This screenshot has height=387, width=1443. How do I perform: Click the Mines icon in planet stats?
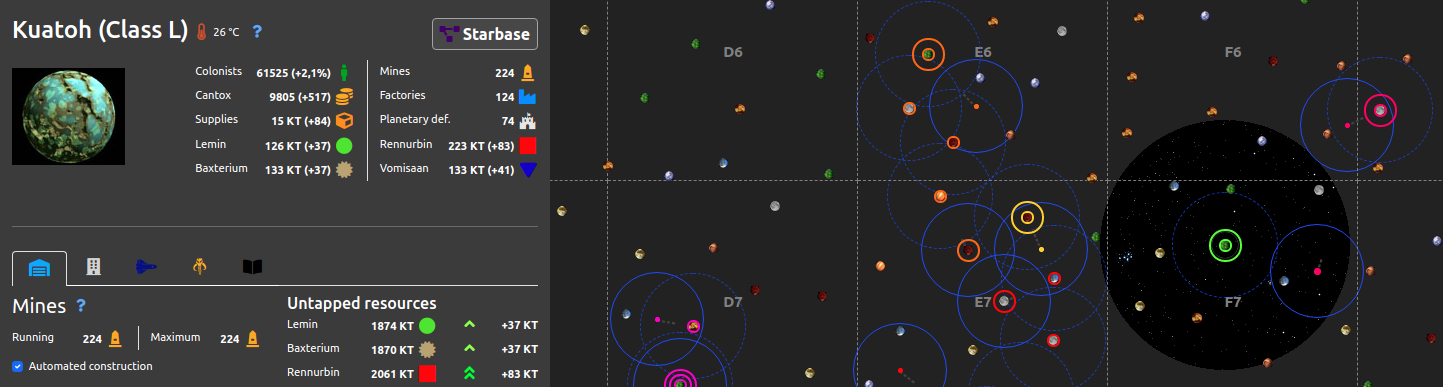528,72
